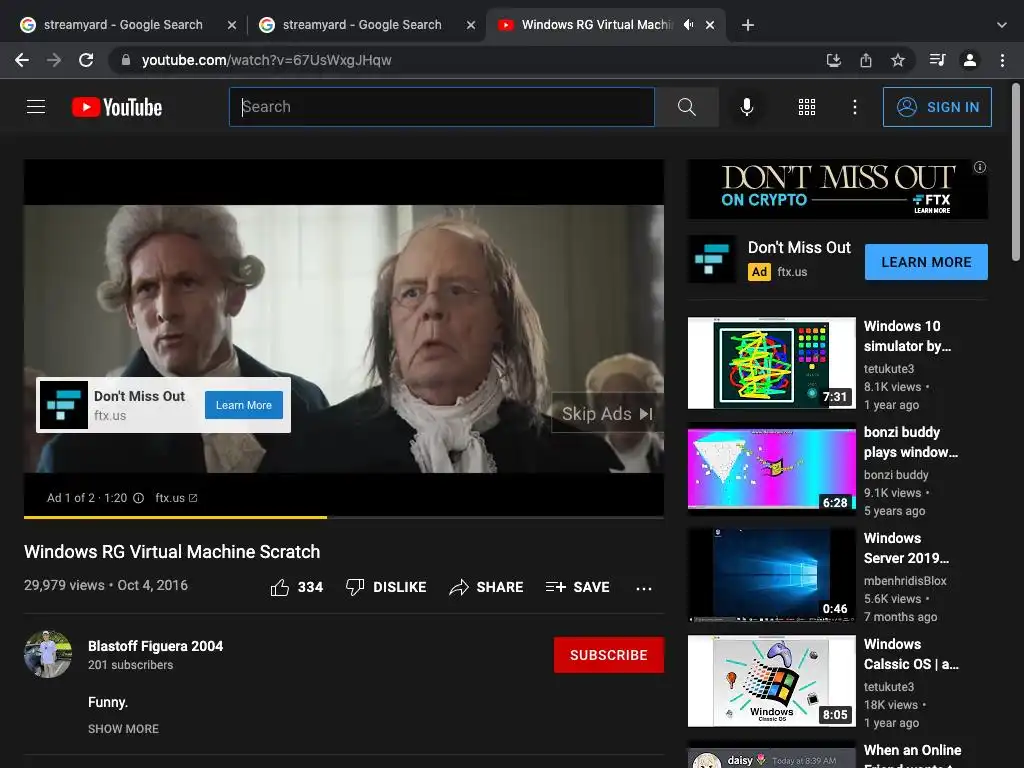1024x768 pixels.
Task: Click 'Windows 10 simulator by…' title
Action: 907,336
